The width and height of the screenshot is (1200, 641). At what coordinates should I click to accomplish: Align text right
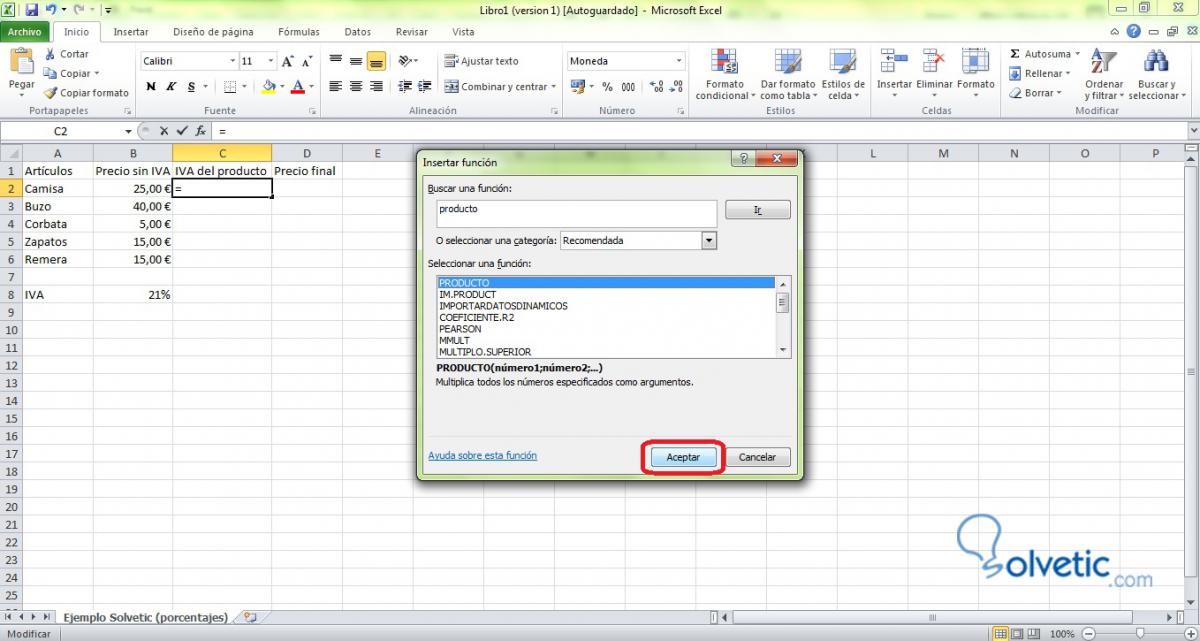tap(376, 87)
